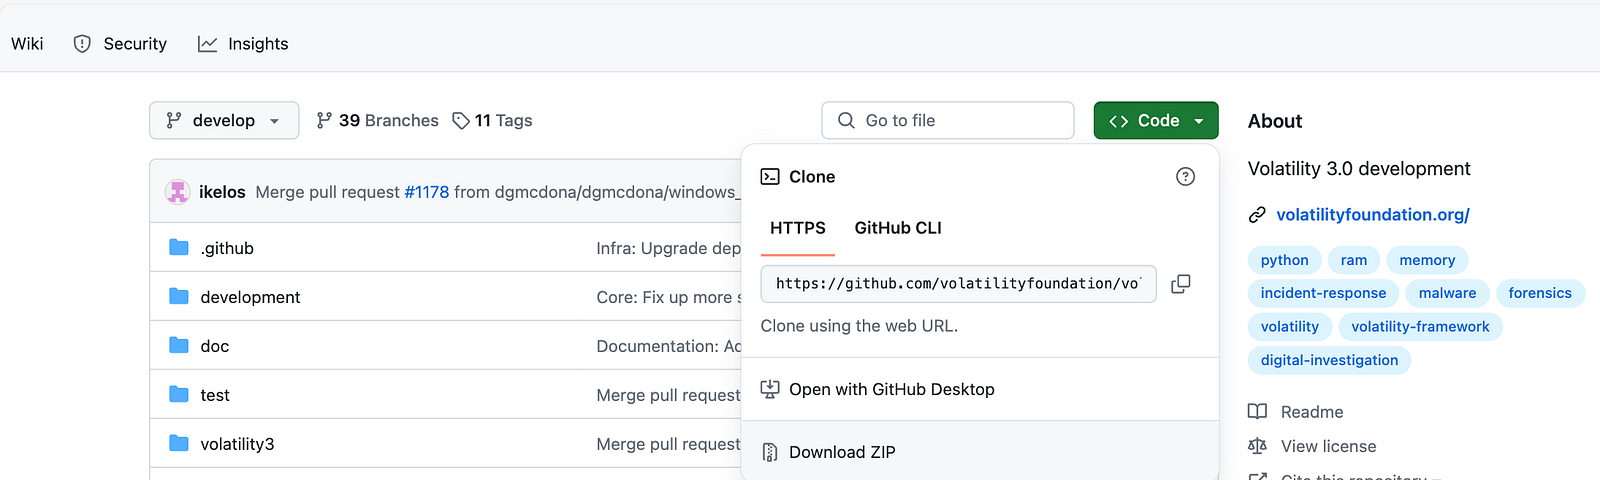Open the .github folder
Viewport: 1600px width, 480px height.
tap(227, 248)
